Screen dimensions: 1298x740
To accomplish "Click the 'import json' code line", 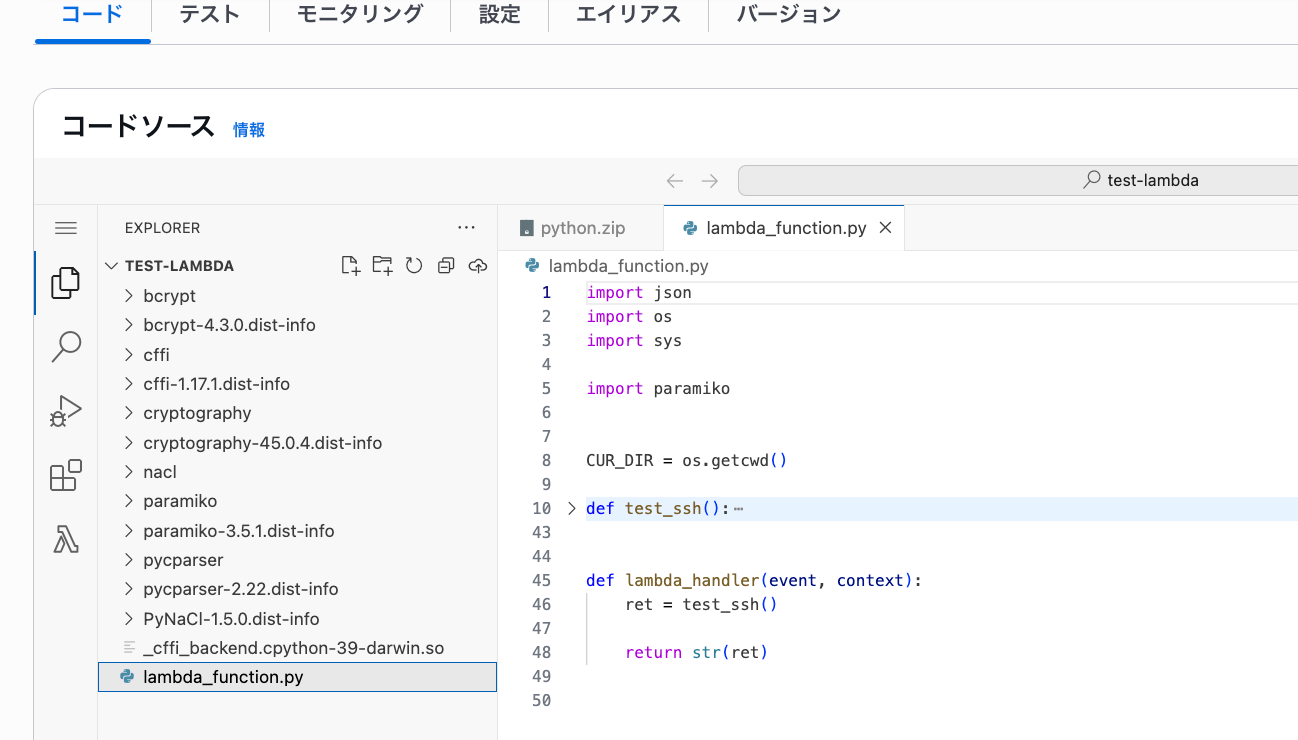I will tap(639, 292).
